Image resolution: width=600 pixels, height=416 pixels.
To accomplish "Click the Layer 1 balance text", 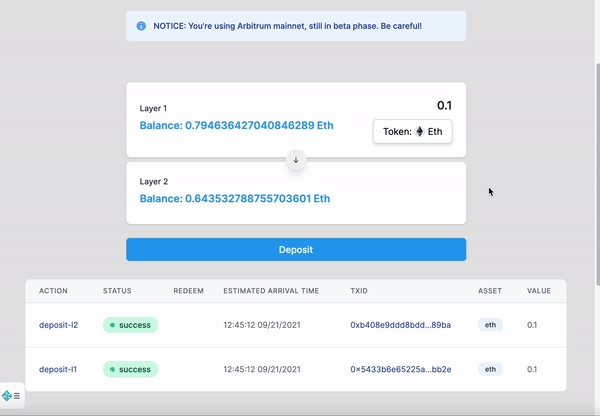I will (236, 126).
